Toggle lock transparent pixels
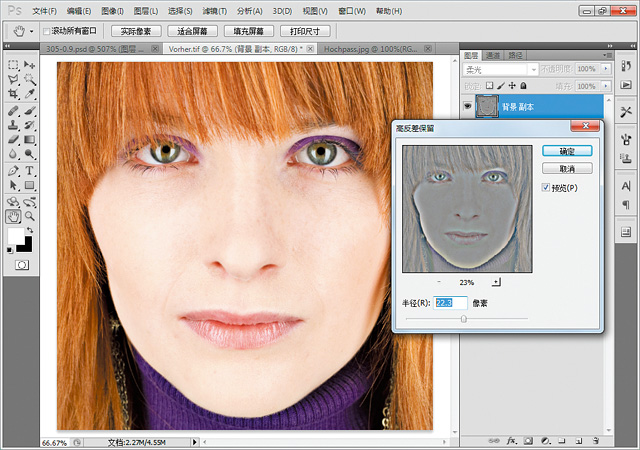 coord(489,86)
